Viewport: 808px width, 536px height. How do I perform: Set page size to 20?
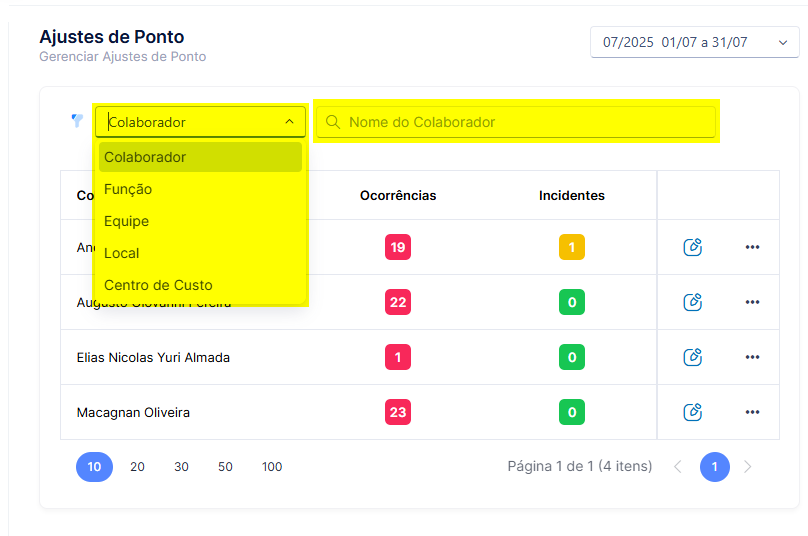coord(137,467)
